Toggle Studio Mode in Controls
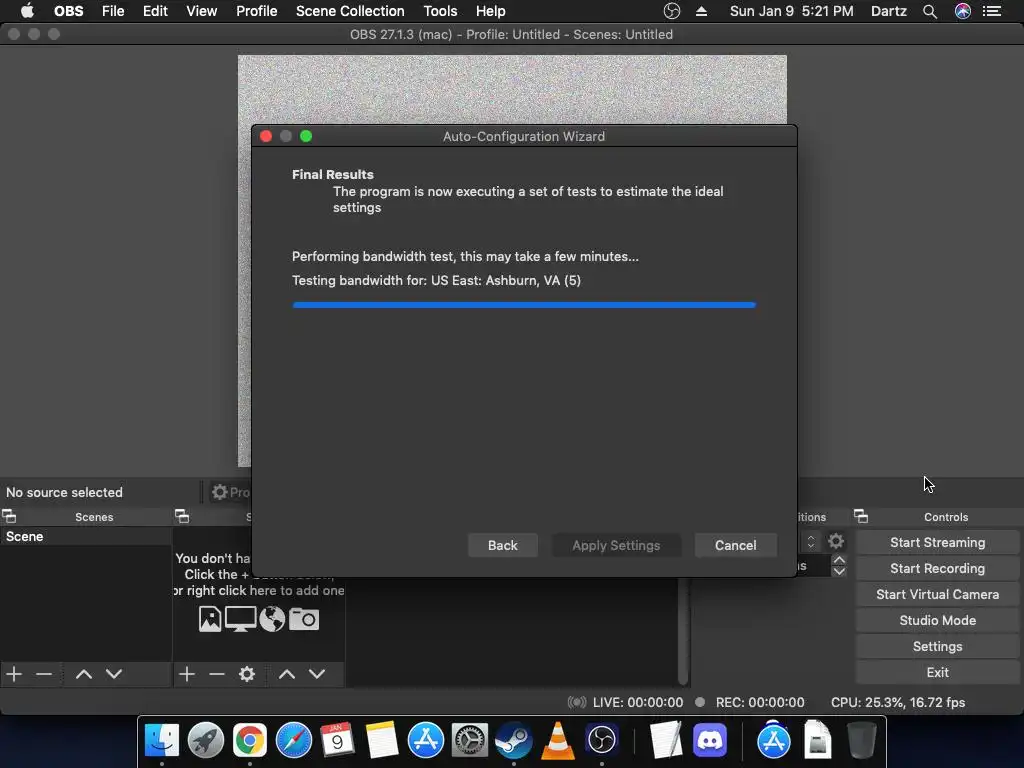1024x768 pixels. tap(937, 620)
